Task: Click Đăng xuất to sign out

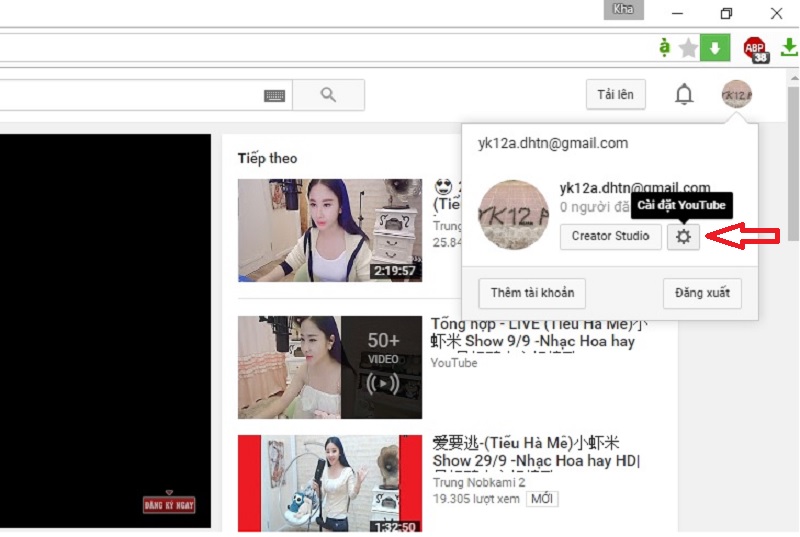Action: [x=702, y=293]
